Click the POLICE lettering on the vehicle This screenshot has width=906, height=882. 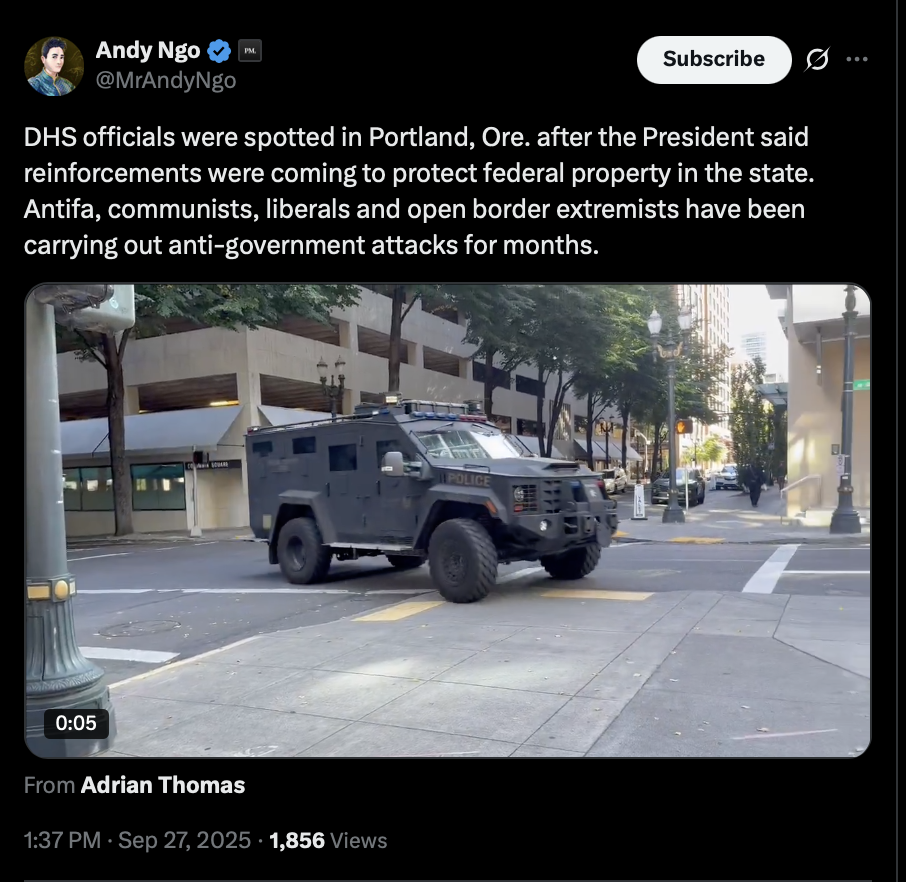[x=469, y=480]
